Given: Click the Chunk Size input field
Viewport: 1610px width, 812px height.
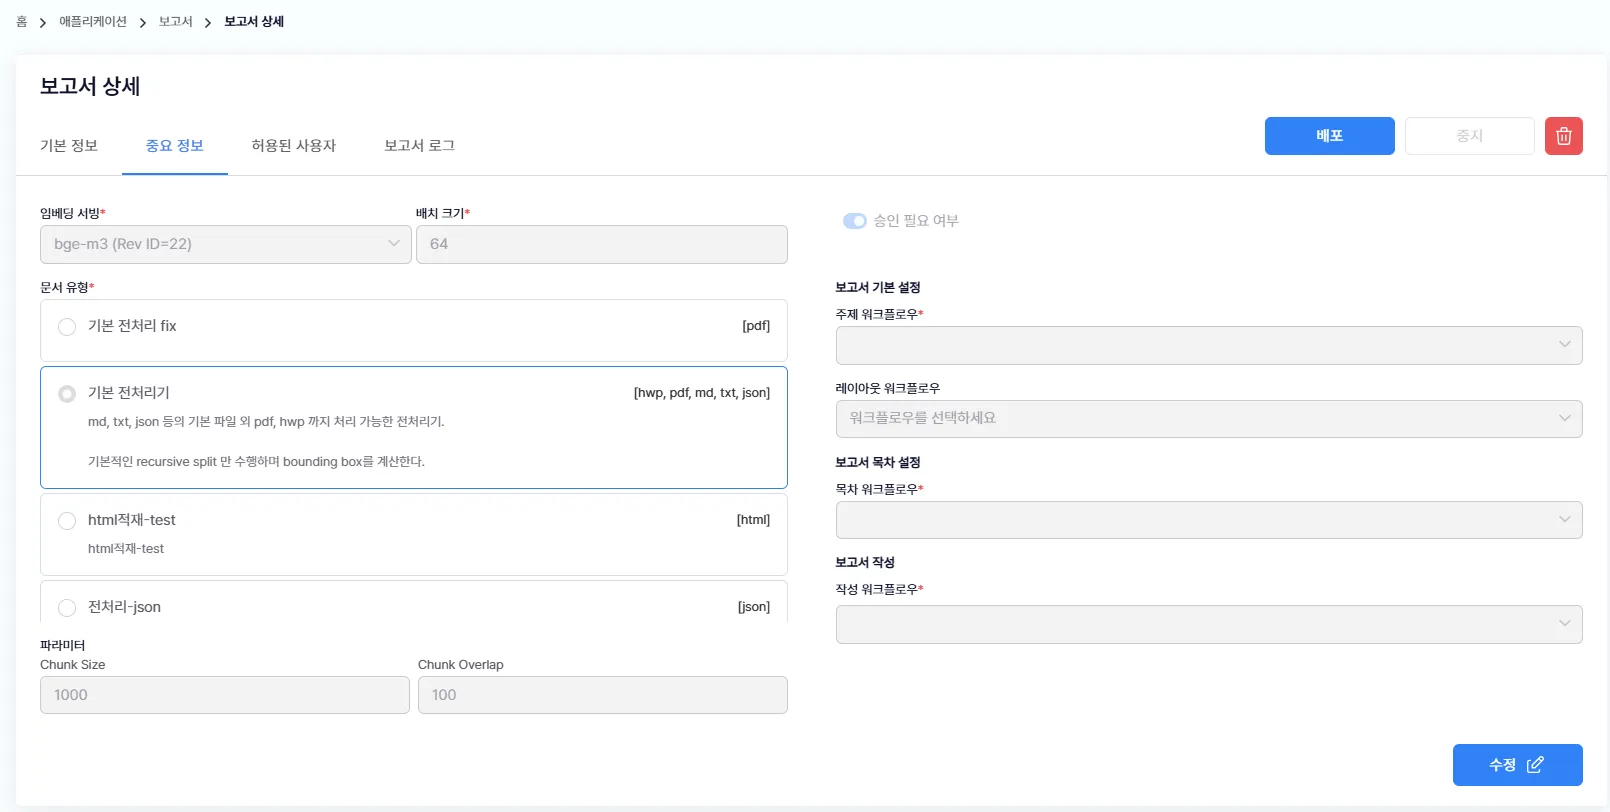Looking at the screenshot, I should pos(224,695).
